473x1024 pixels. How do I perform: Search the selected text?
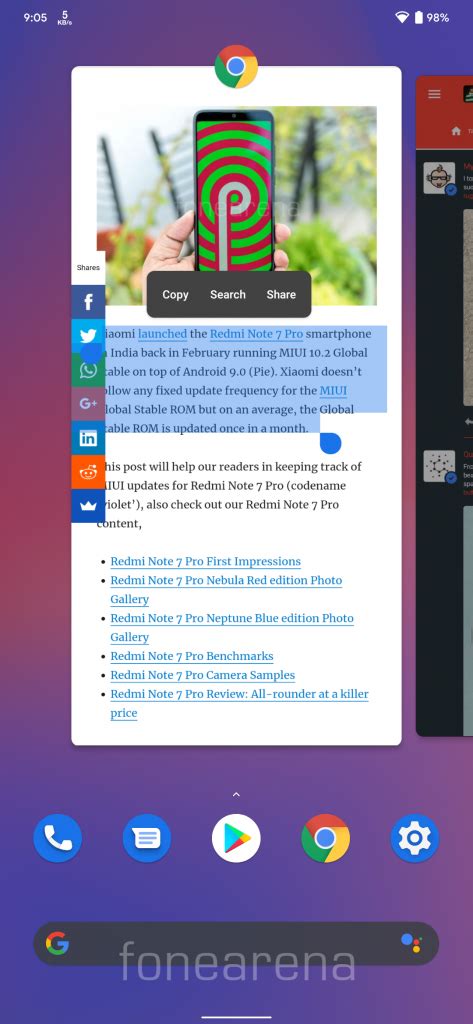227,295
